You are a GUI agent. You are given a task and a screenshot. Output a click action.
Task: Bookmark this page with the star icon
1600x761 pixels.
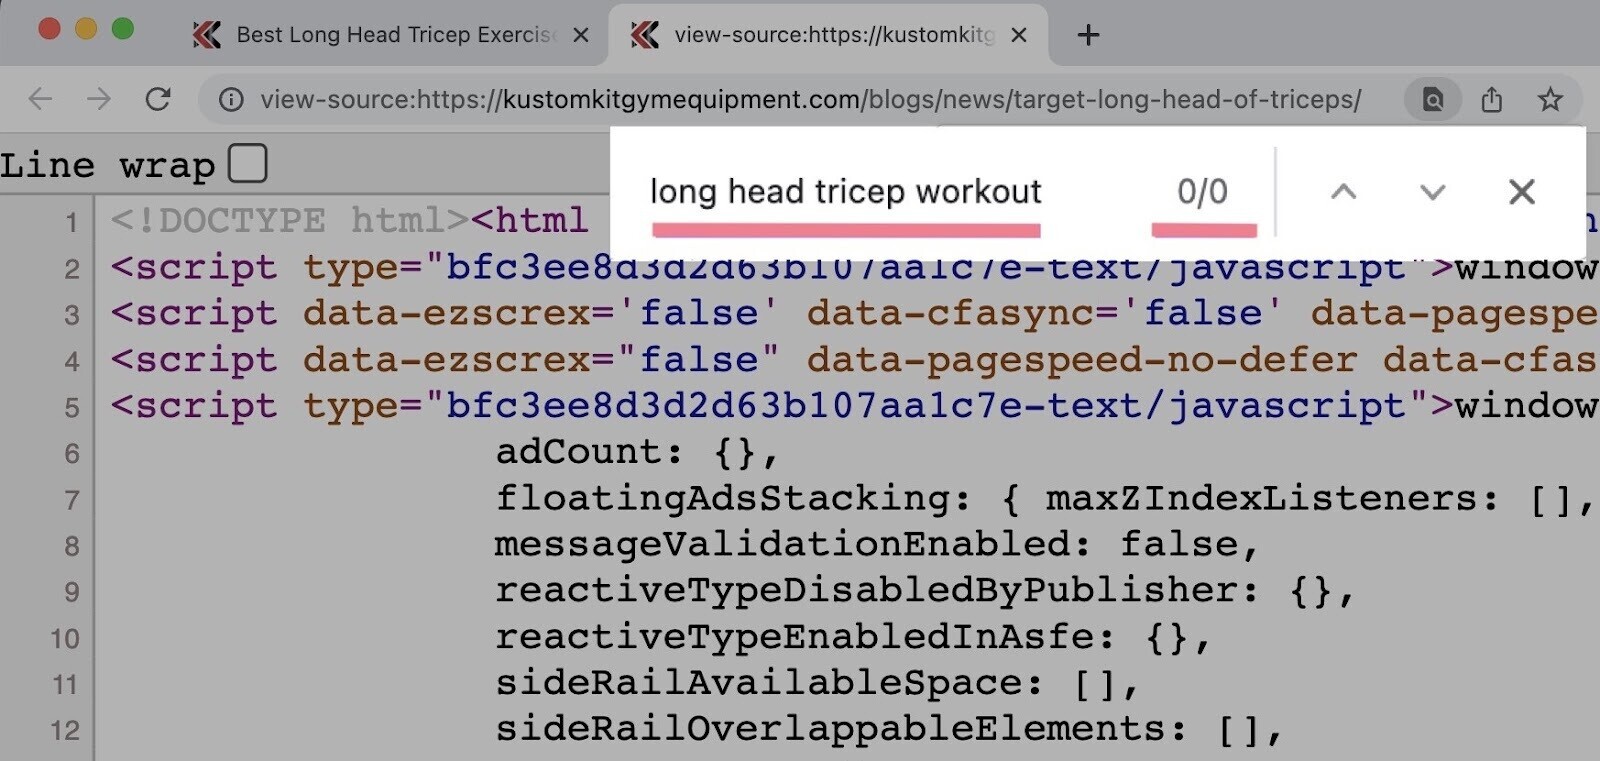[1550, 100]
